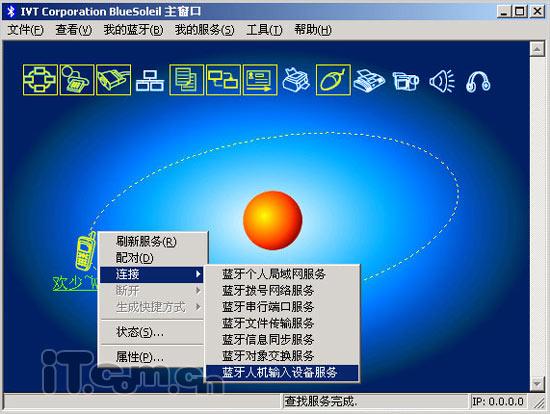Choose 刷新服务(R) in context menu
The image size is (550, 414).
[x=152, y=241]
